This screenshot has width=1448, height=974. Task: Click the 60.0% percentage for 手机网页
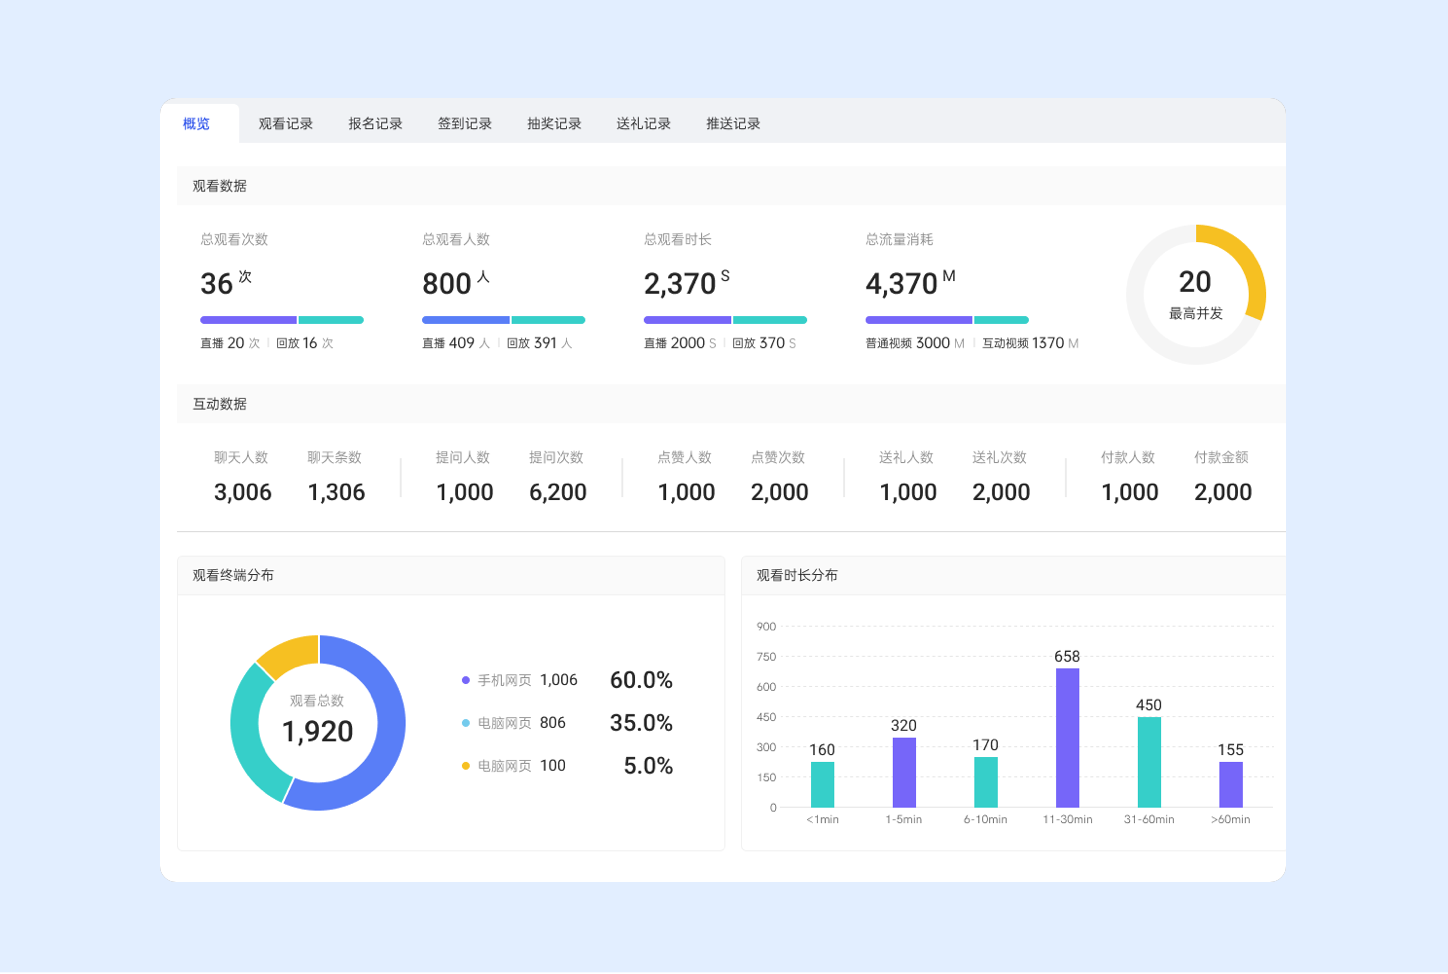coord(641,680)
